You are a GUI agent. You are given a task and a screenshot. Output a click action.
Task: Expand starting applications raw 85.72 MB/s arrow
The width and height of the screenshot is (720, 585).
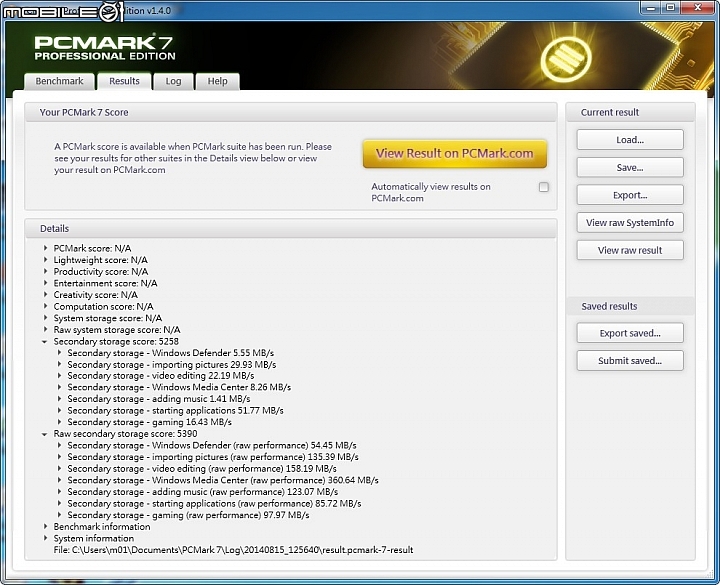(59, 503)
